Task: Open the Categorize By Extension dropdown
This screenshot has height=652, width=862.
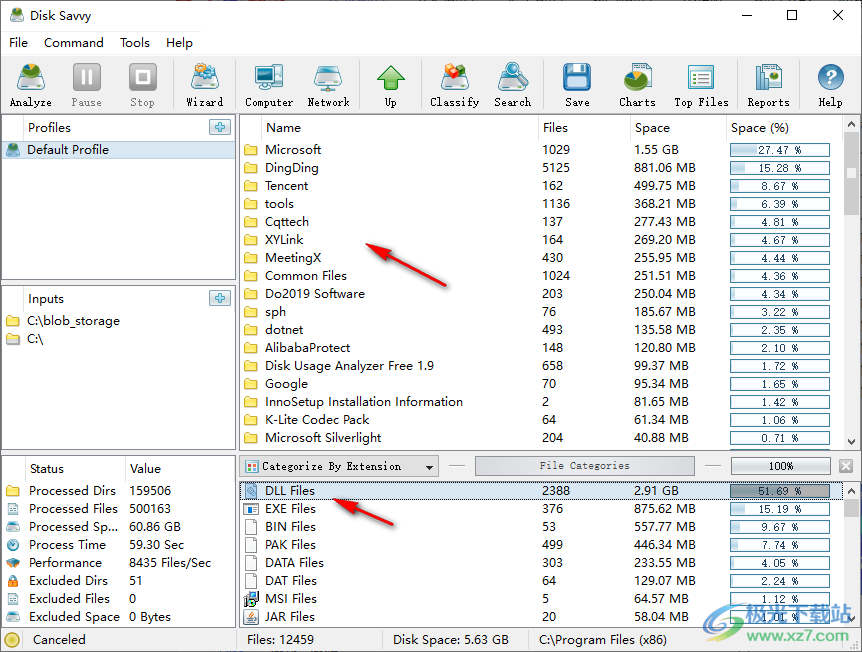Action: click(x=339, y=466)
